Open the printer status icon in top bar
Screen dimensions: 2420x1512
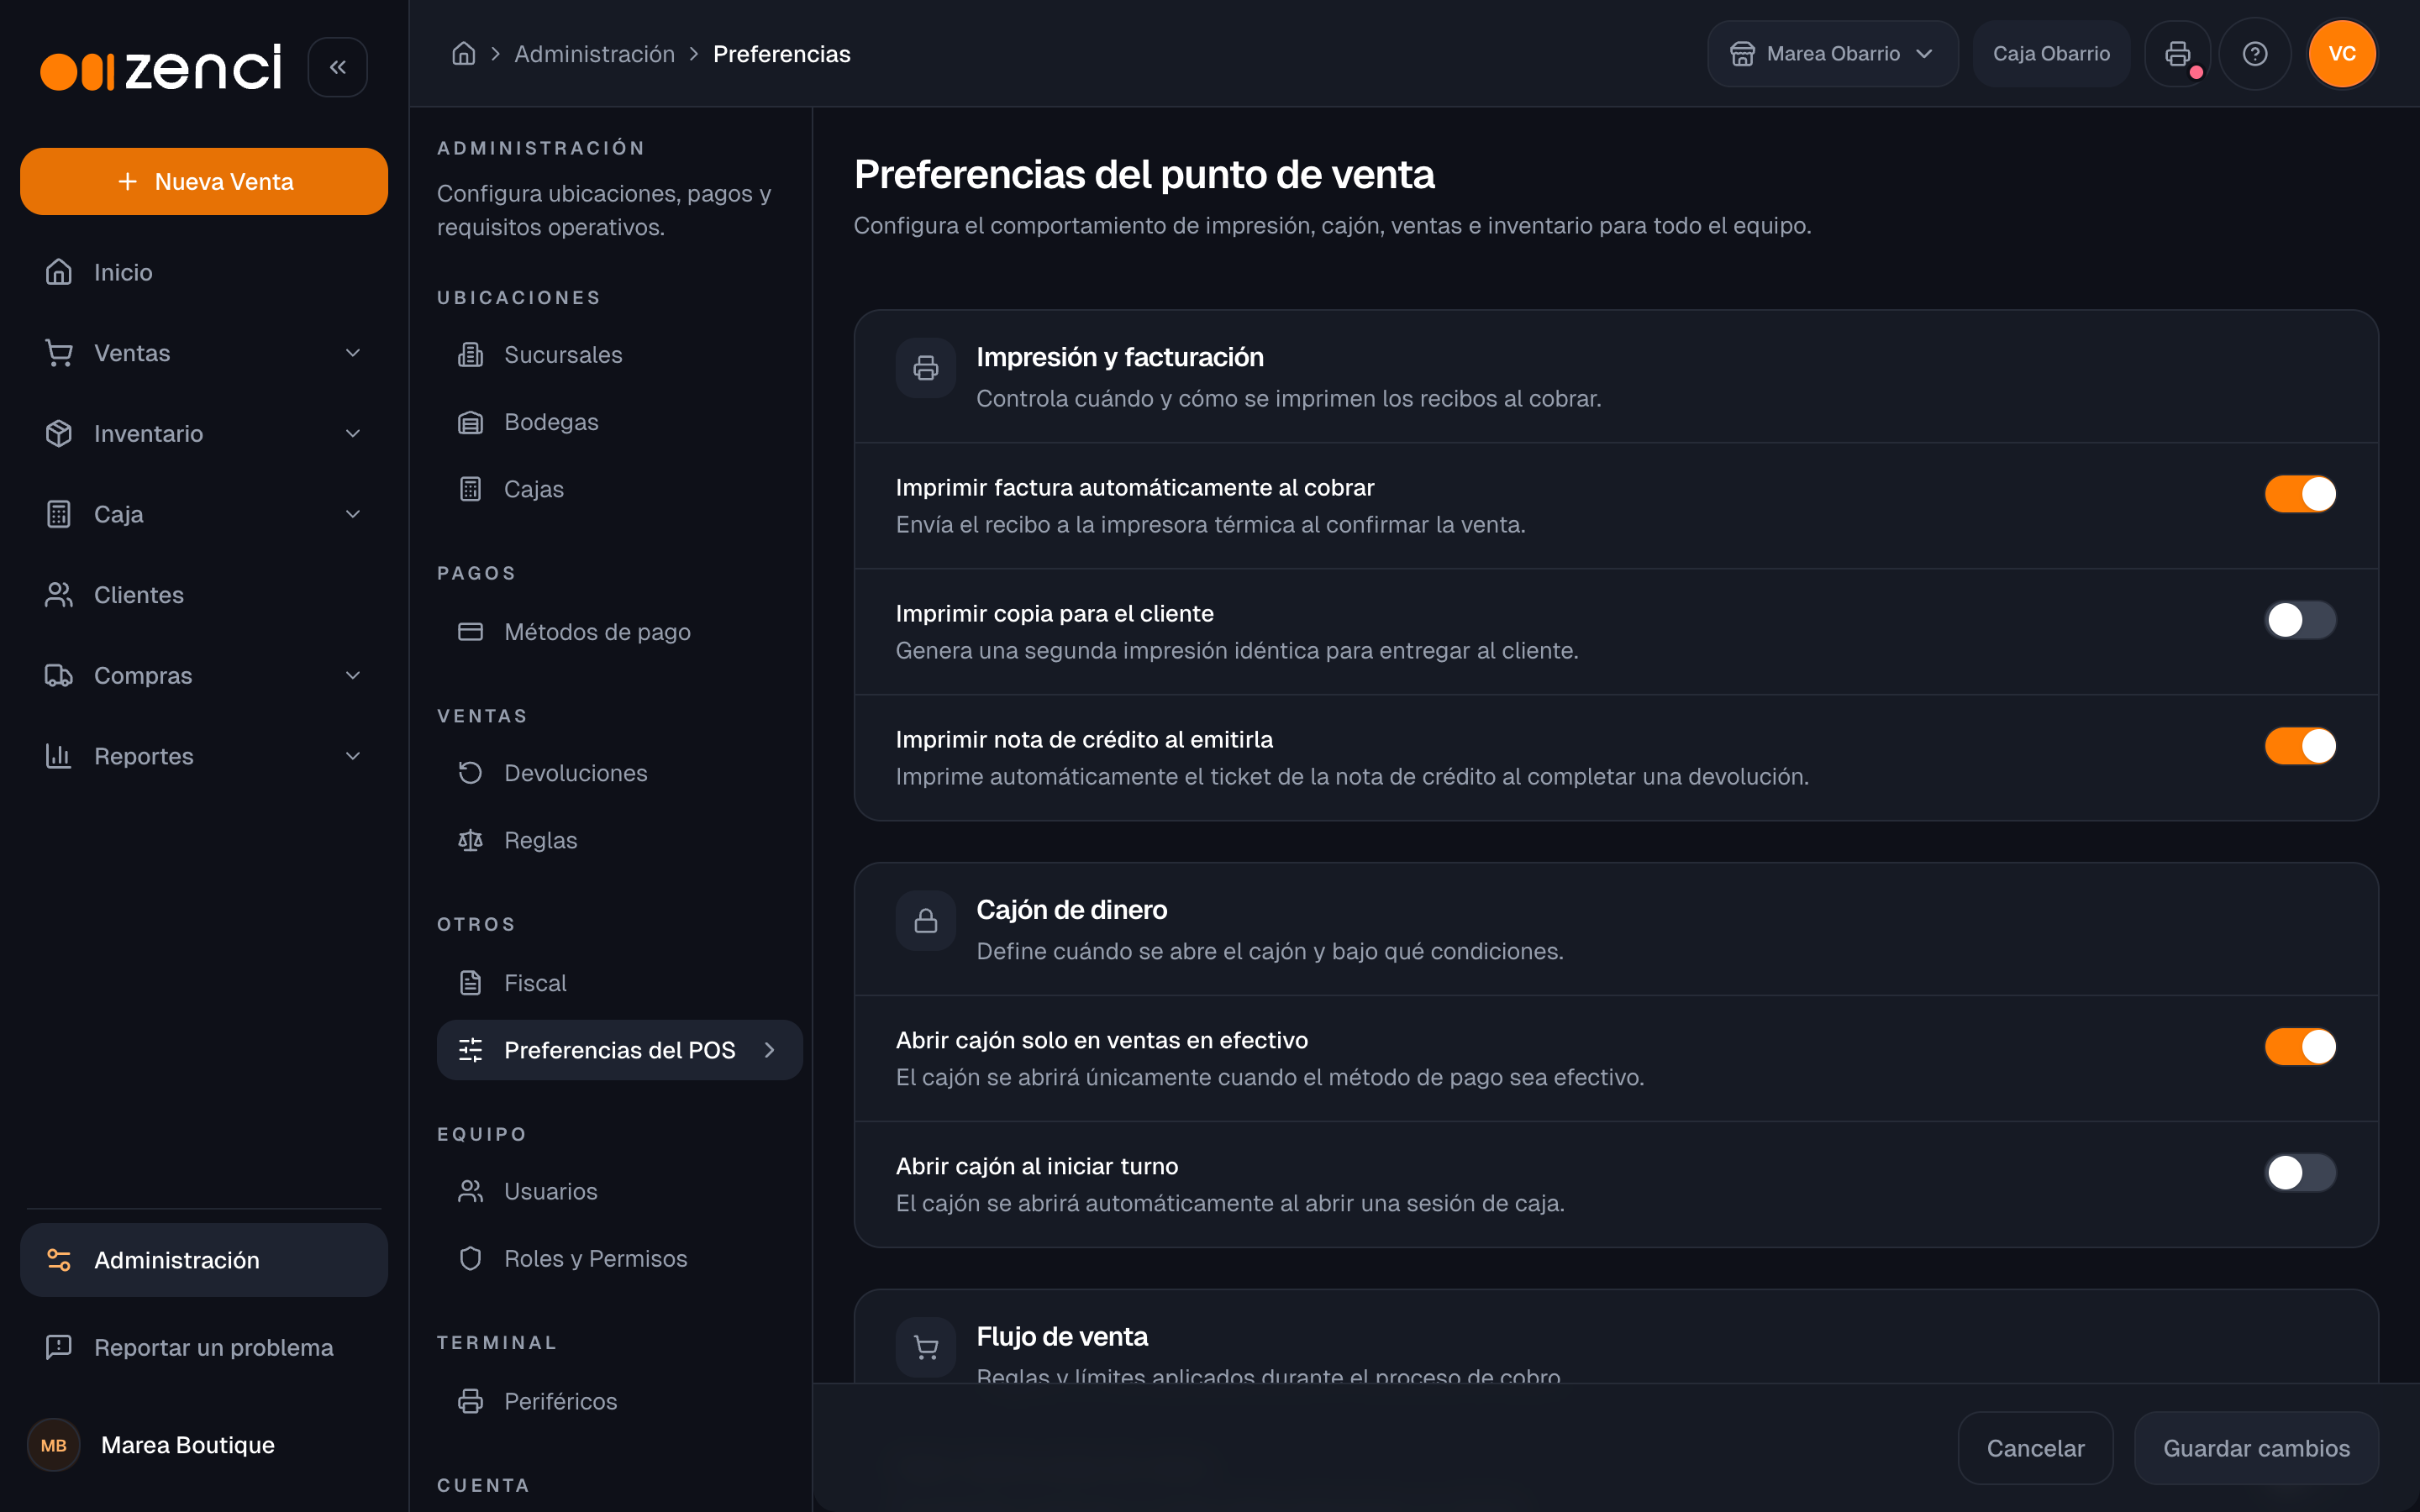[2177, 54]
